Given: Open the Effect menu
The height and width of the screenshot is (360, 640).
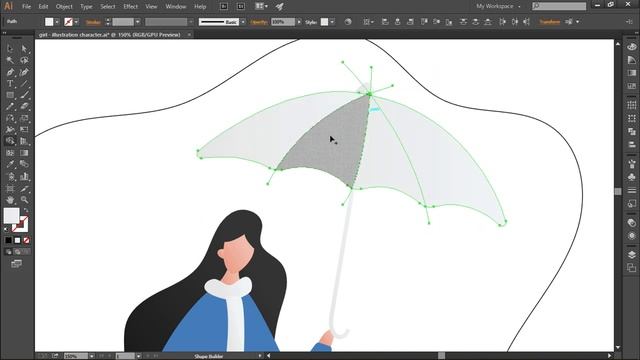Looking at the screenshot, I should (x=131, y=7).
